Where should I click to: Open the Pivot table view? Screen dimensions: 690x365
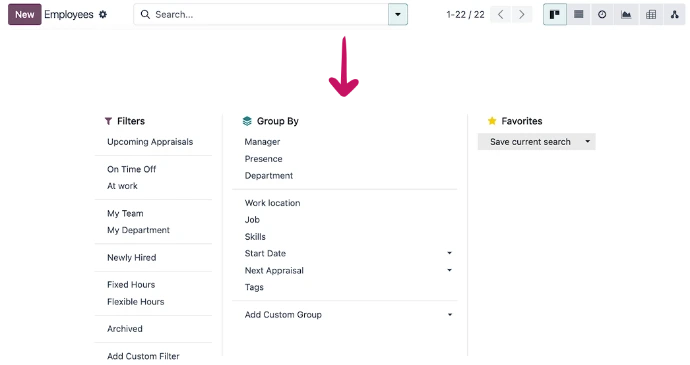tap(651, 15)
